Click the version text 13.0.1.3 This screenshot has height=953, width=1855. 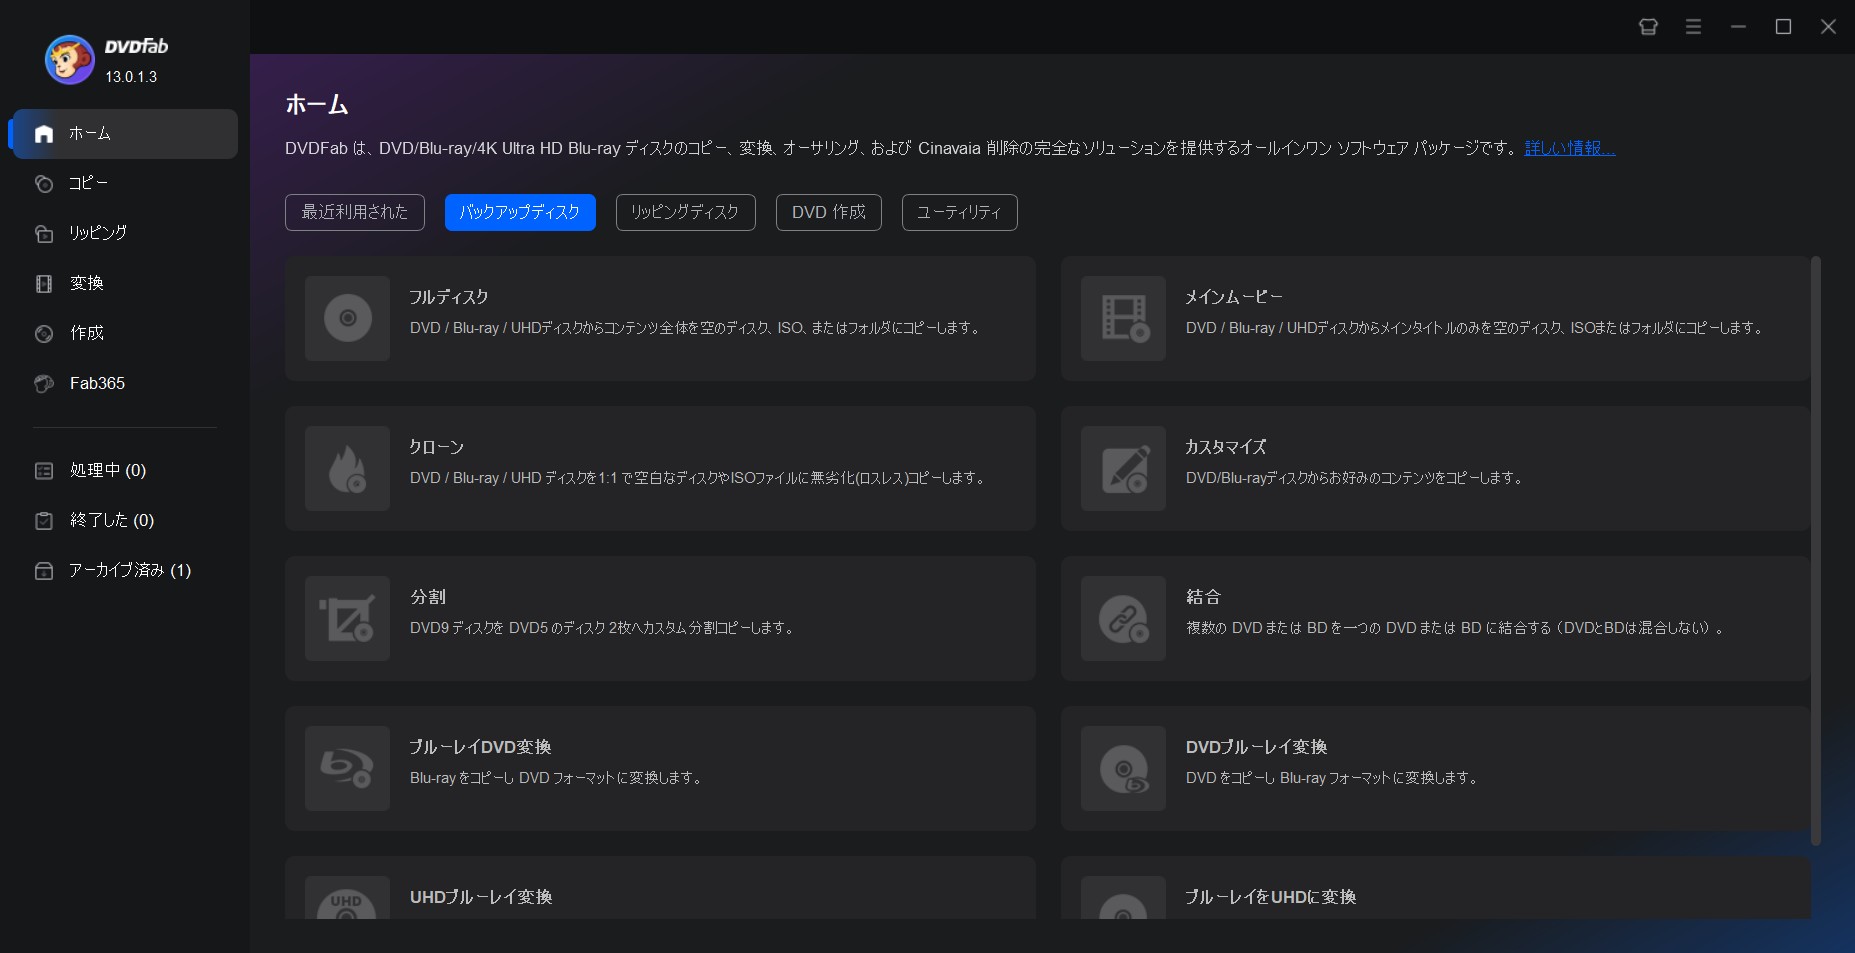click(131, 77)
